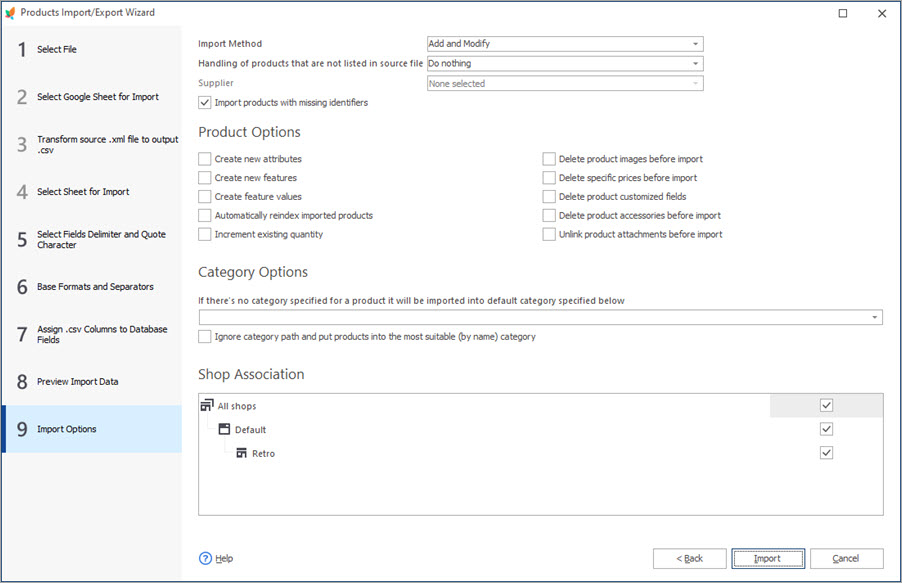
Task: Check the Create feature values option
Action: tap(204, 197)
